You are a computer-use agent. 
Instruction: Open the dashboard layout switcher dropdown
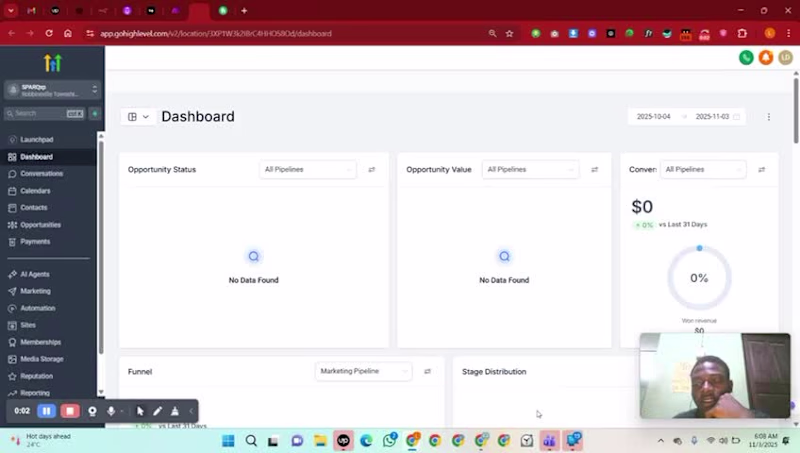(x=138, y=116)
